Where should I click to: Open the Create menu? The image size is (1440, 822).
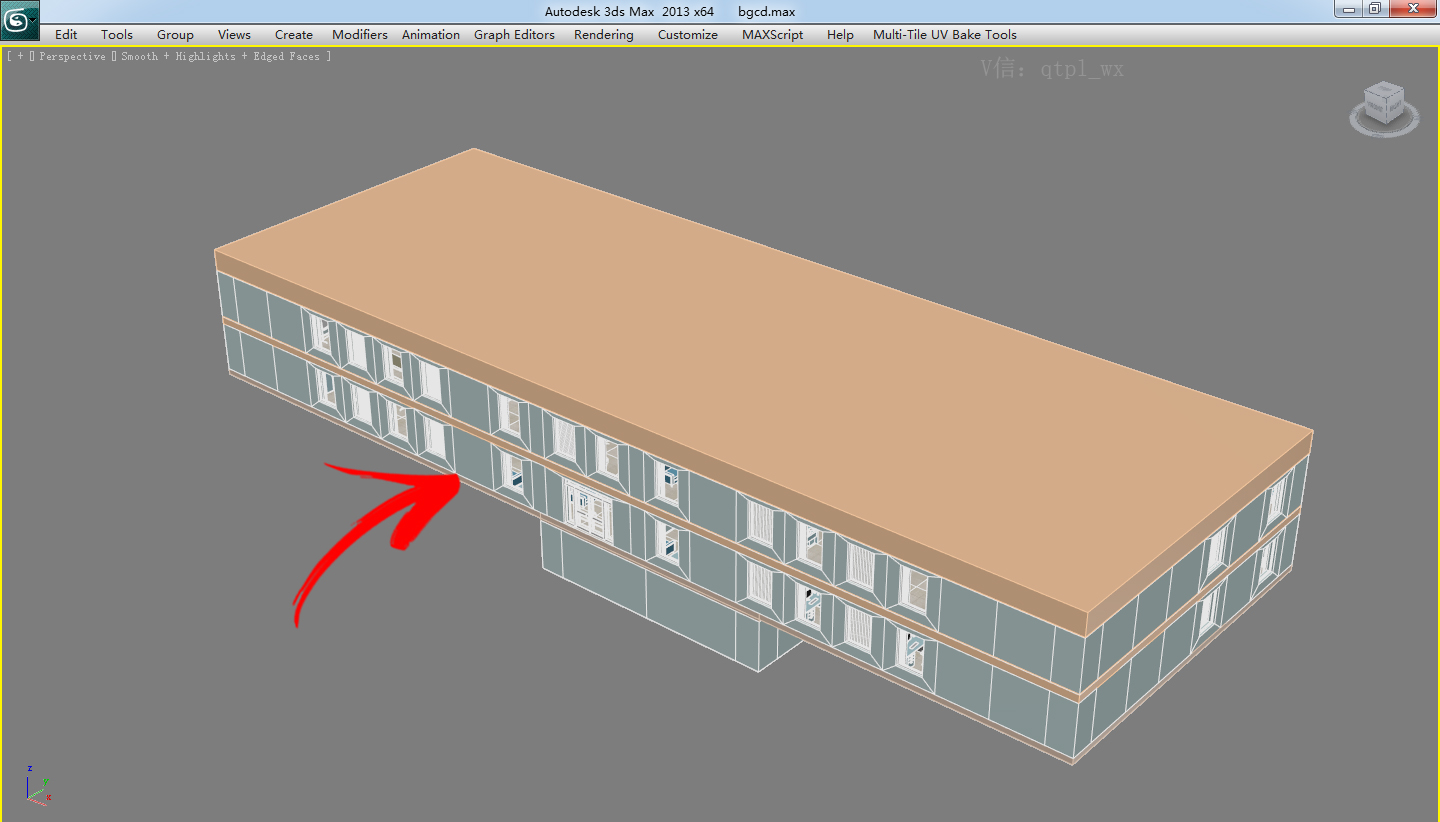[x=294, y=34]
